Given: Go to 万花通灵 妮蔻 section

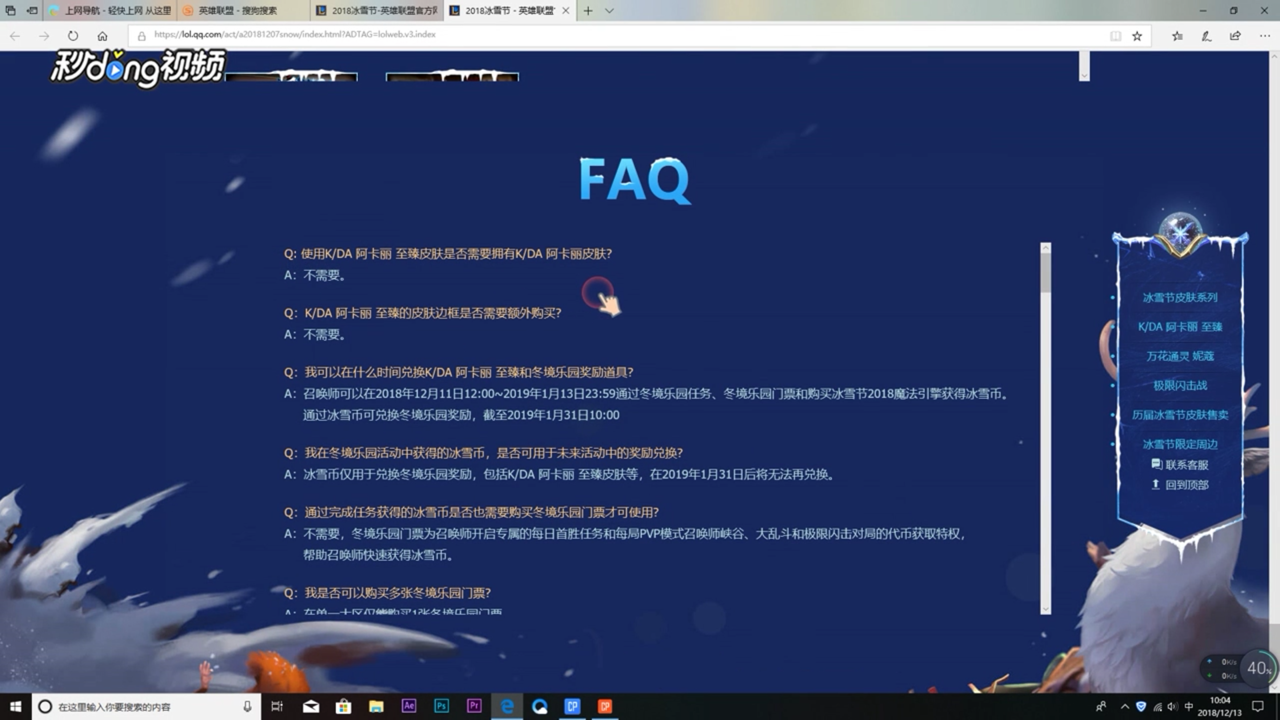Looking at the screenshot, I should (1180, 355).
